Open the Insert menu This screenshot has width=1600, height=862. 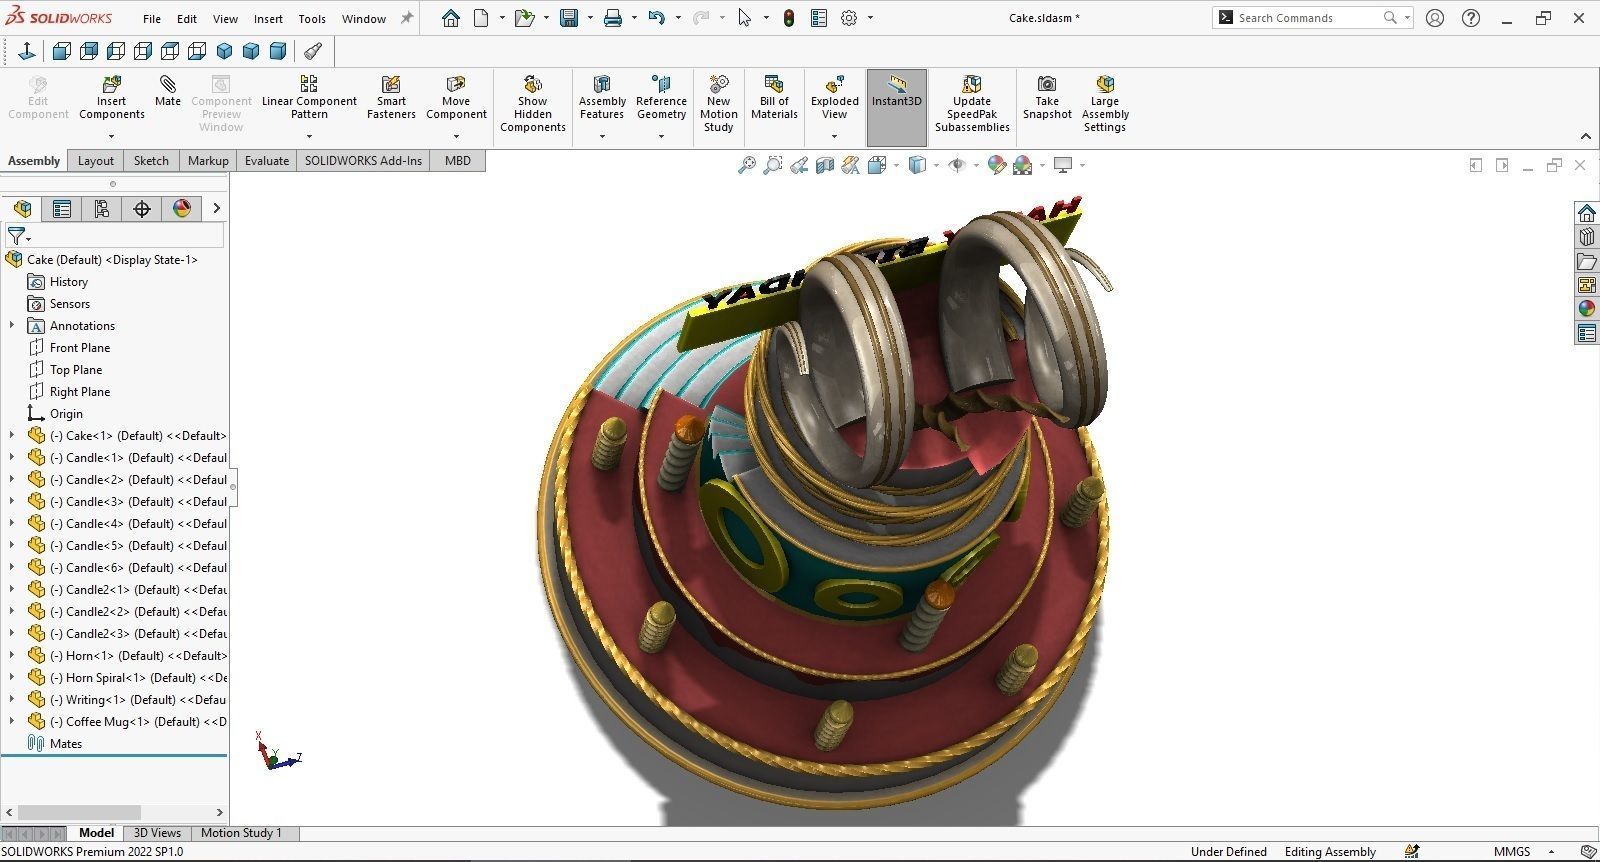(268, 18)
